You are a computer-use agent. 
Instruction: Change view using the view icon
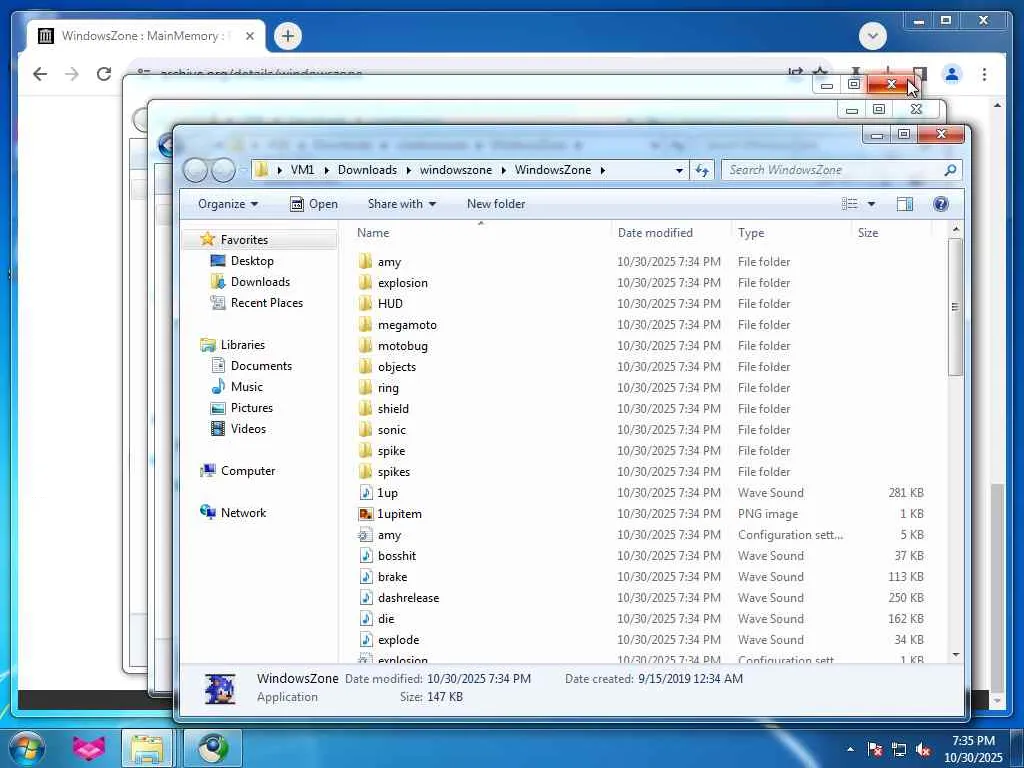coord(849,204)
